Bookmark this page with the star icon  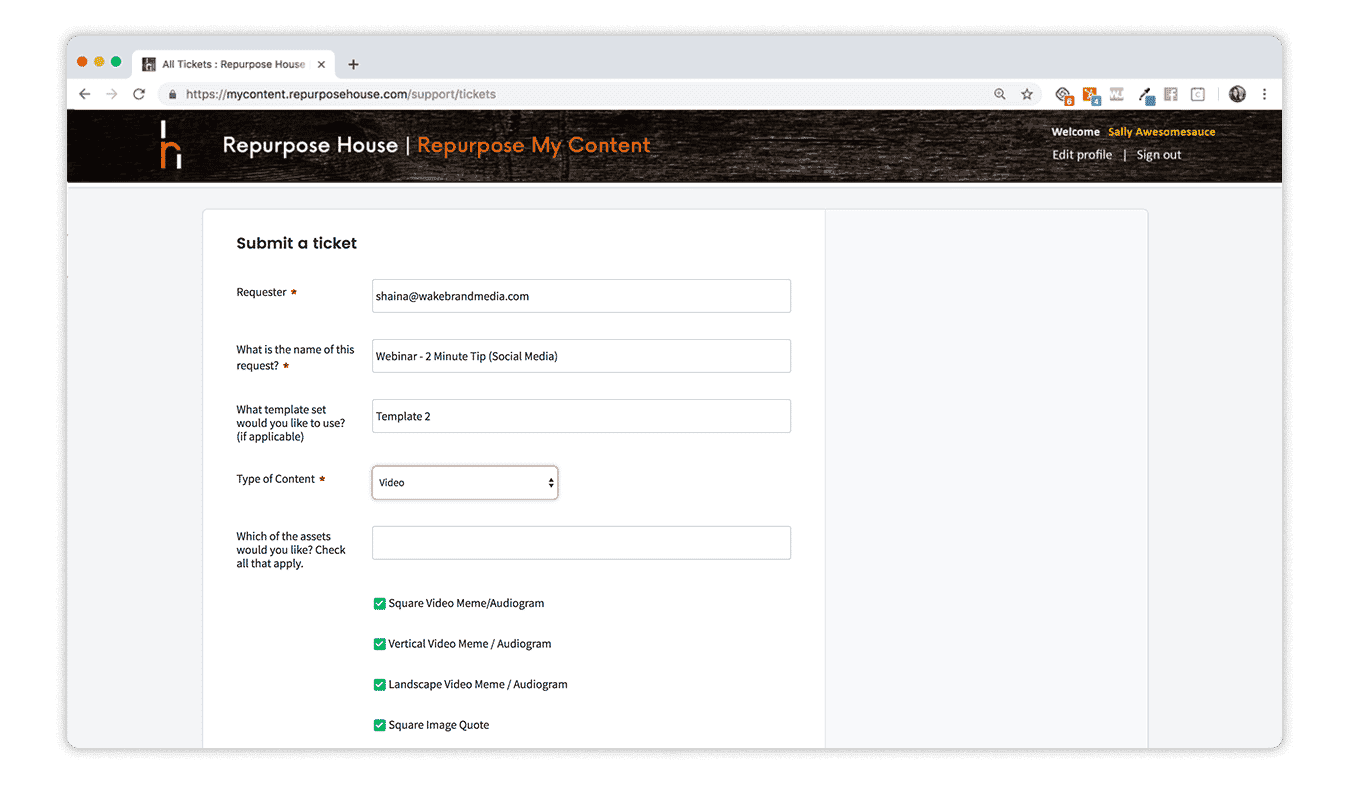(1026, 94)
